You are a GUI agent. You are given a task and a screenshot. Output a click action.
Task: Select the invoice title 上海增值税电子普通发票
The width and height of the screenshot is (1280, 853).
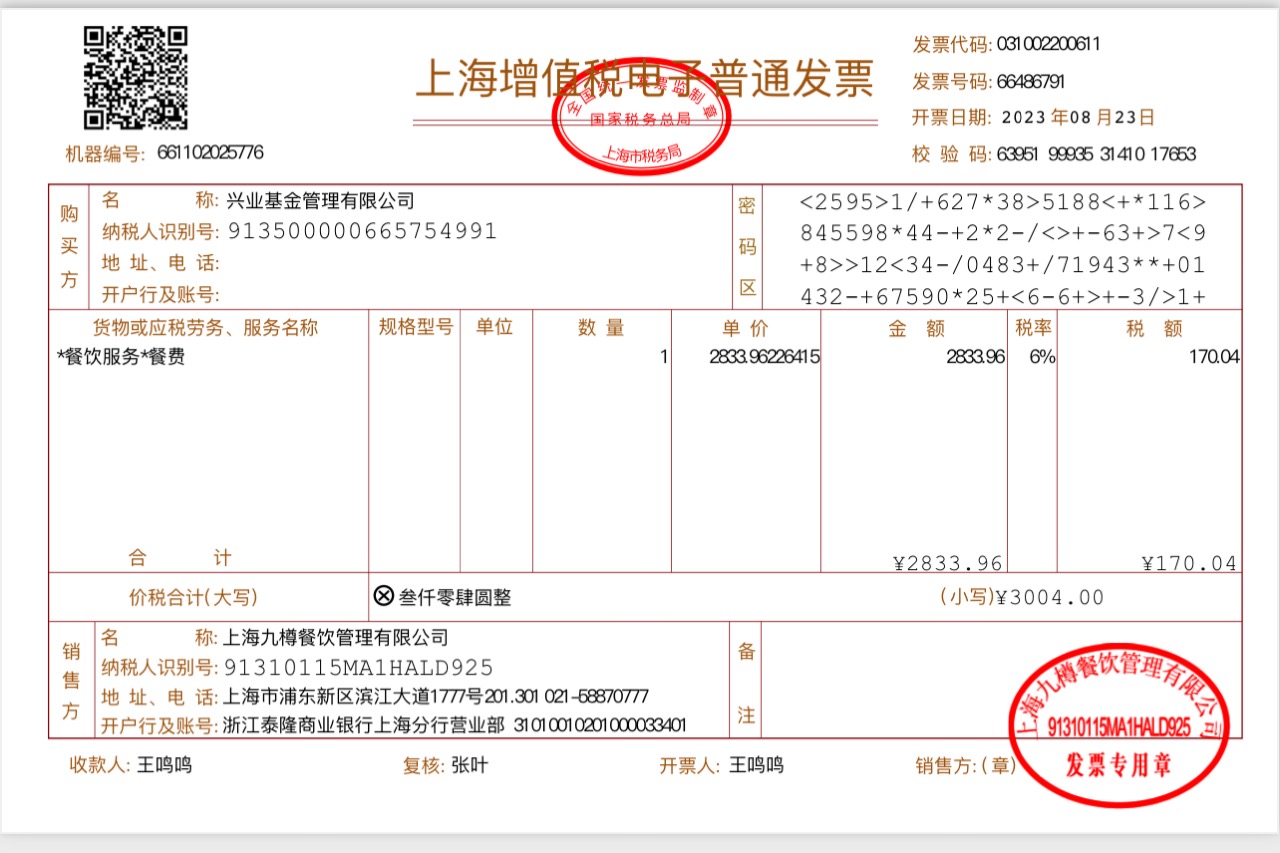pos(645,79)
